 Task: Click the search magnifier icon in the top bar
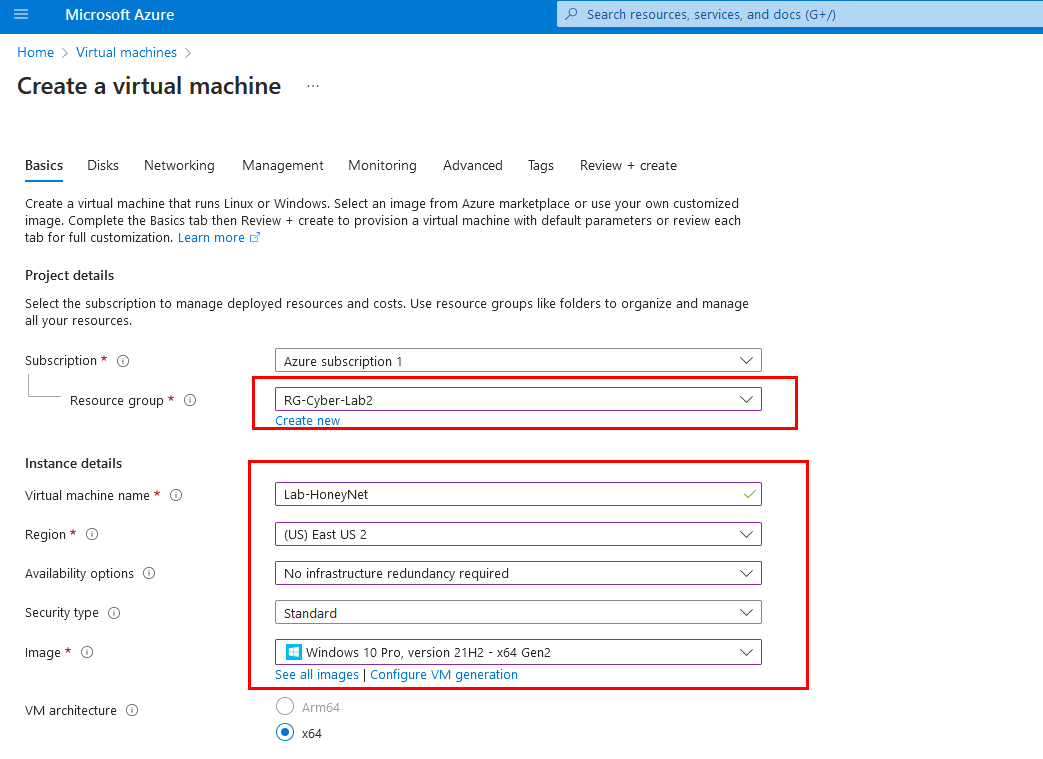tap(571, 13)
